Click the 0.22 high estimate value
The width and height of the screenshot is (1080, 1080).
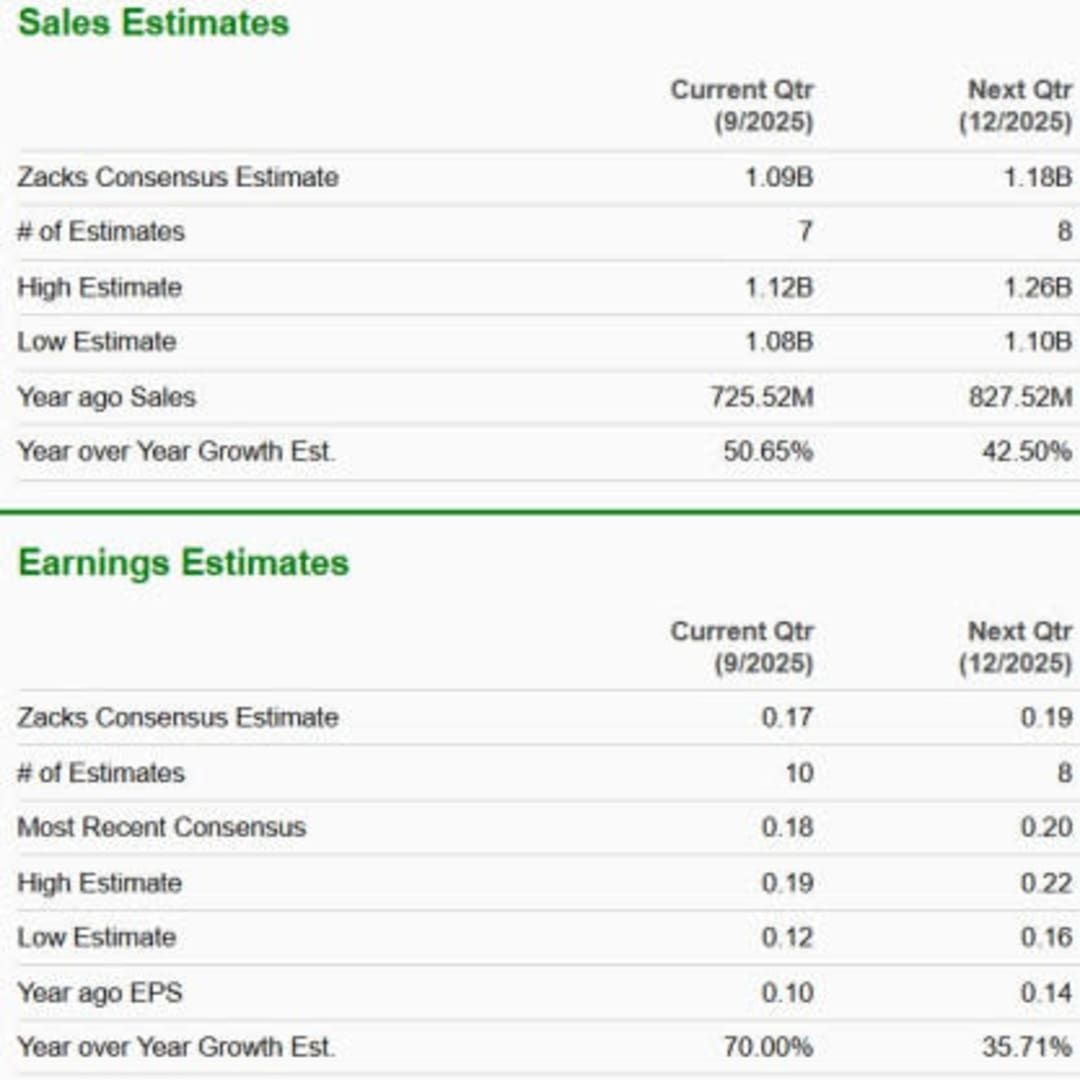click(x=1046, y=883)
